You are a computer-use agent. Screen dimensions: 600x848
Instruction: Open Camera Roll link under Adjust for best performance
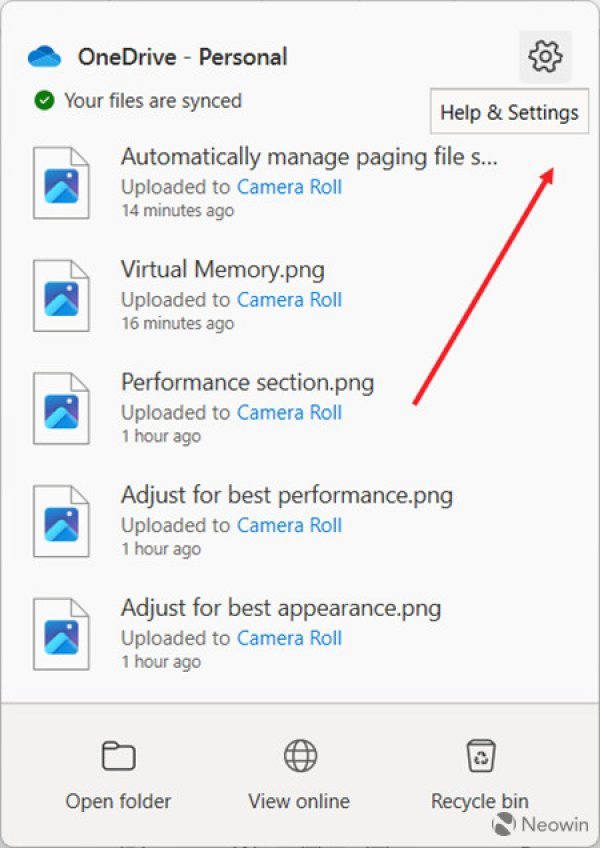tap(289, 525)
